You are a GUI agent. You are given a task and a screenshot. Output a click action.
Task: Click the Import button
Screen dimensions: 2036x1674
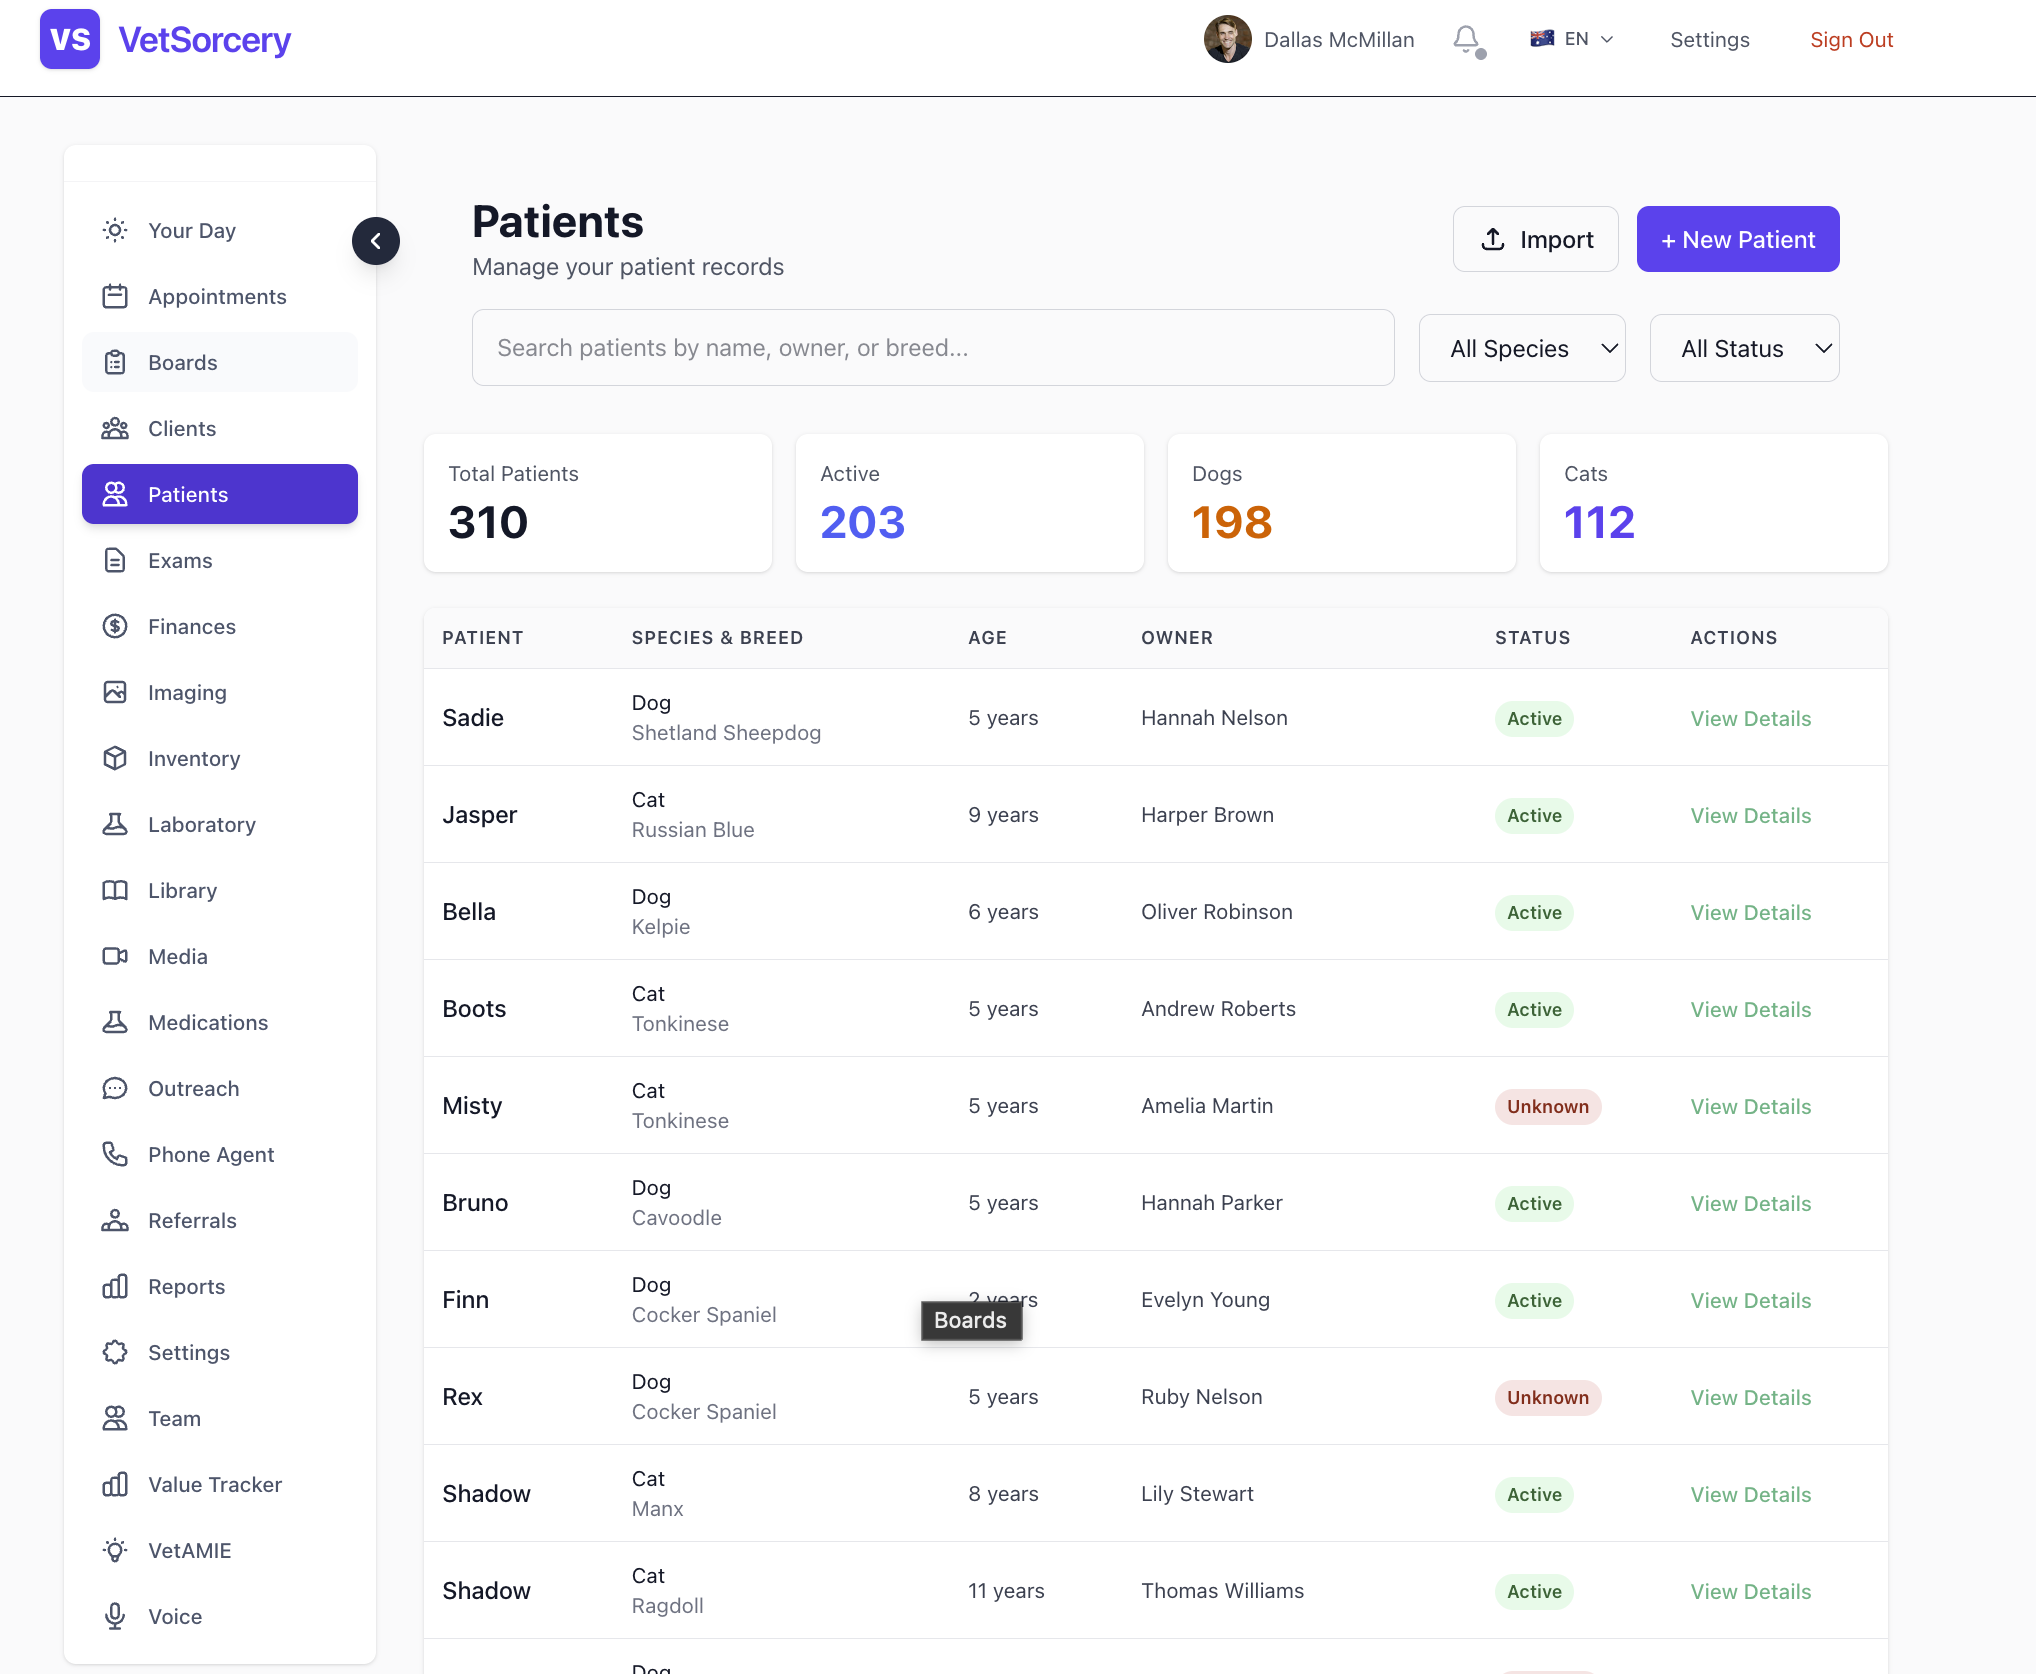pos(1535,239)
